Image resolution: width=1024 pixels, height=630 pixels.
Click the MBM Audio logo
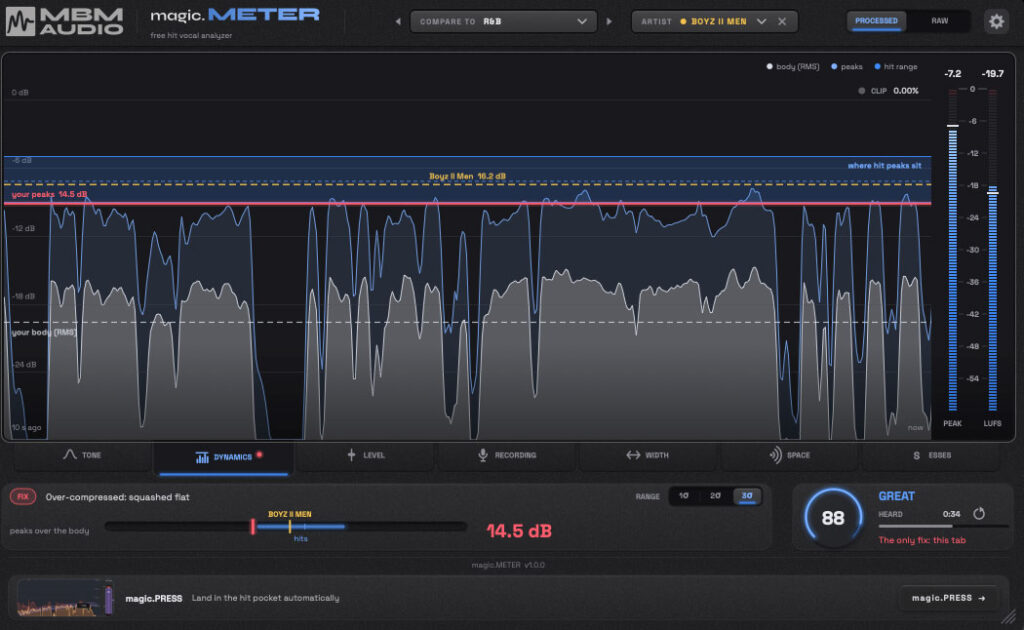(65, 22)
